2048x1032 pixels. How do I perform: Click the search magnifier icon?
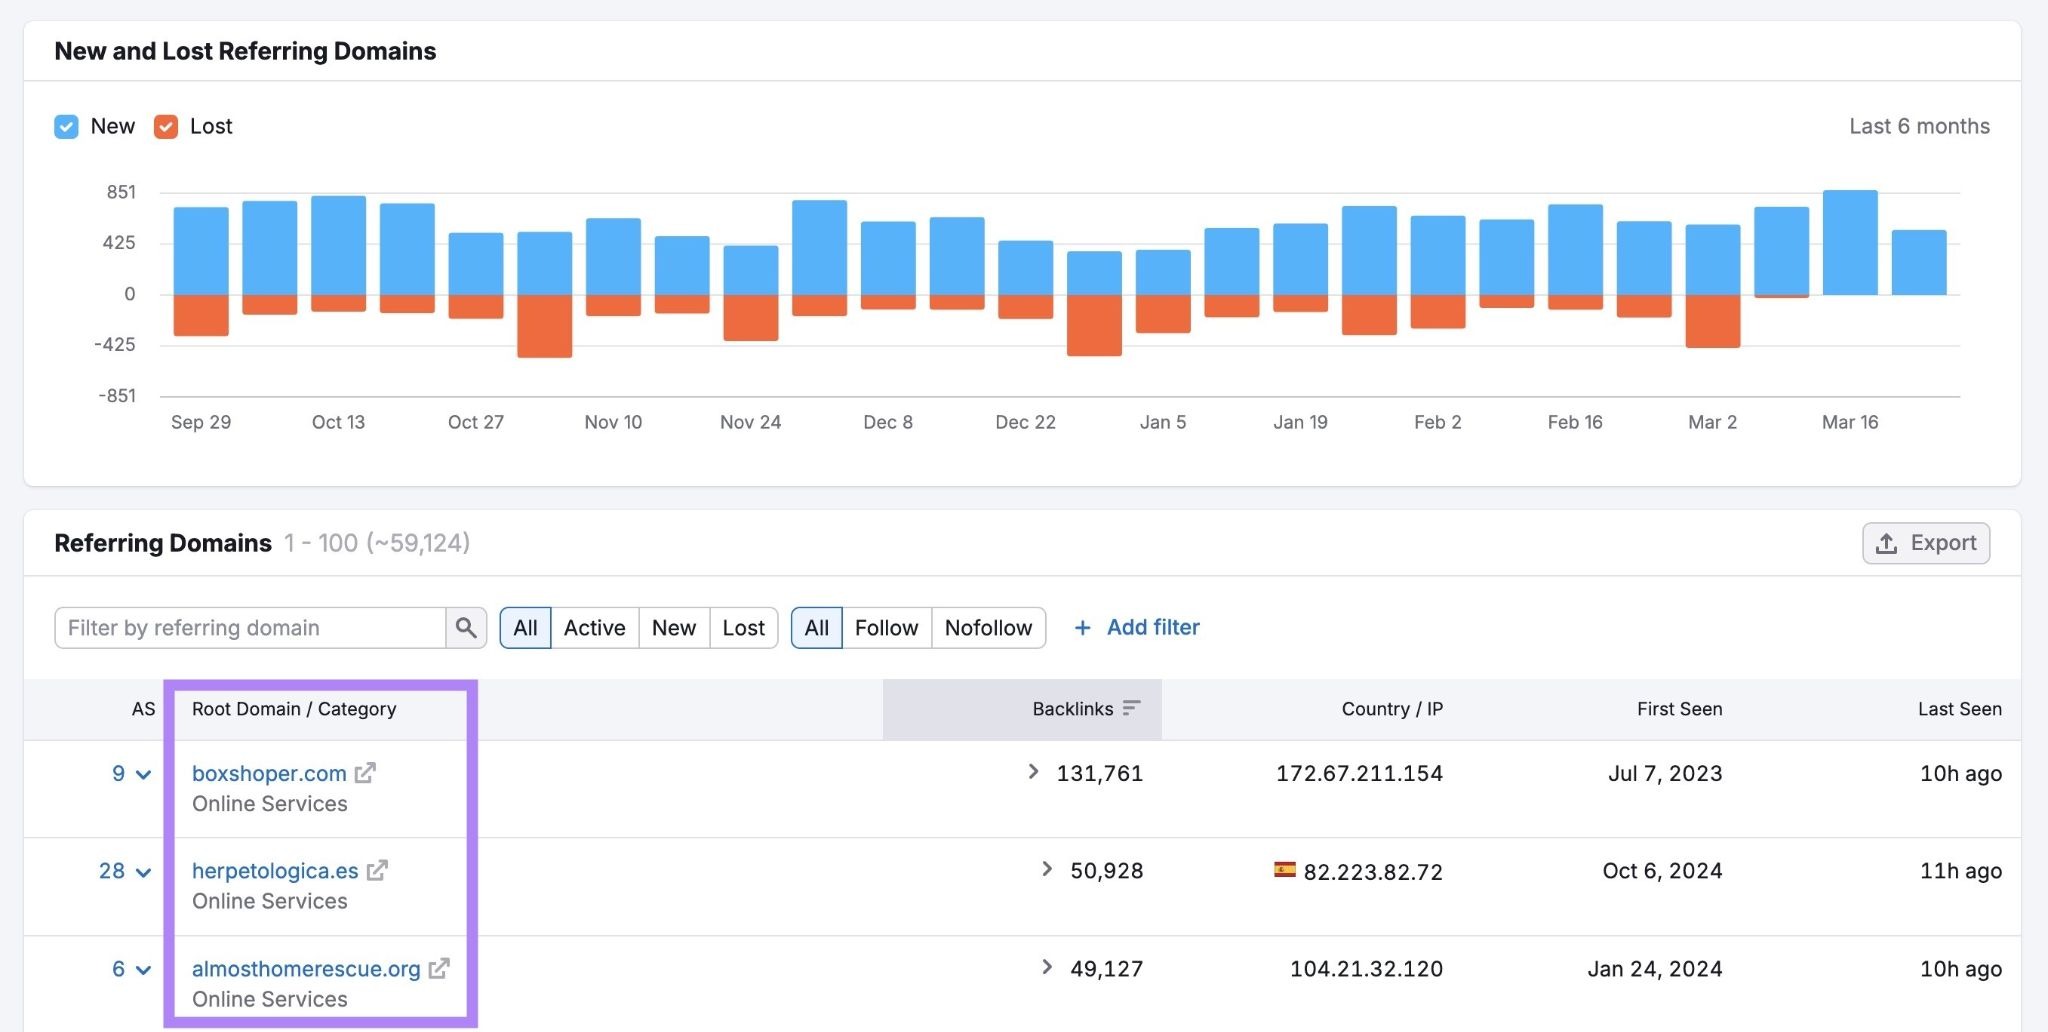point(465,628)
